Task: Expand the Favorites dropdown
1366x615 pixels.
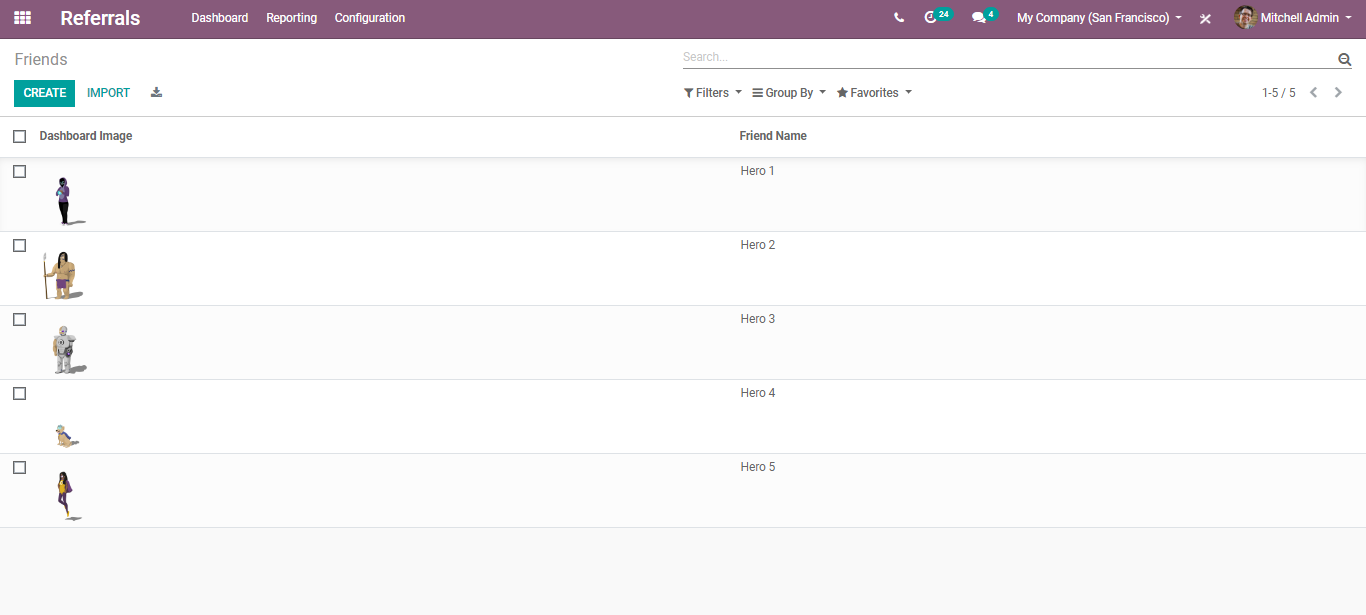Action: point(874,93)
